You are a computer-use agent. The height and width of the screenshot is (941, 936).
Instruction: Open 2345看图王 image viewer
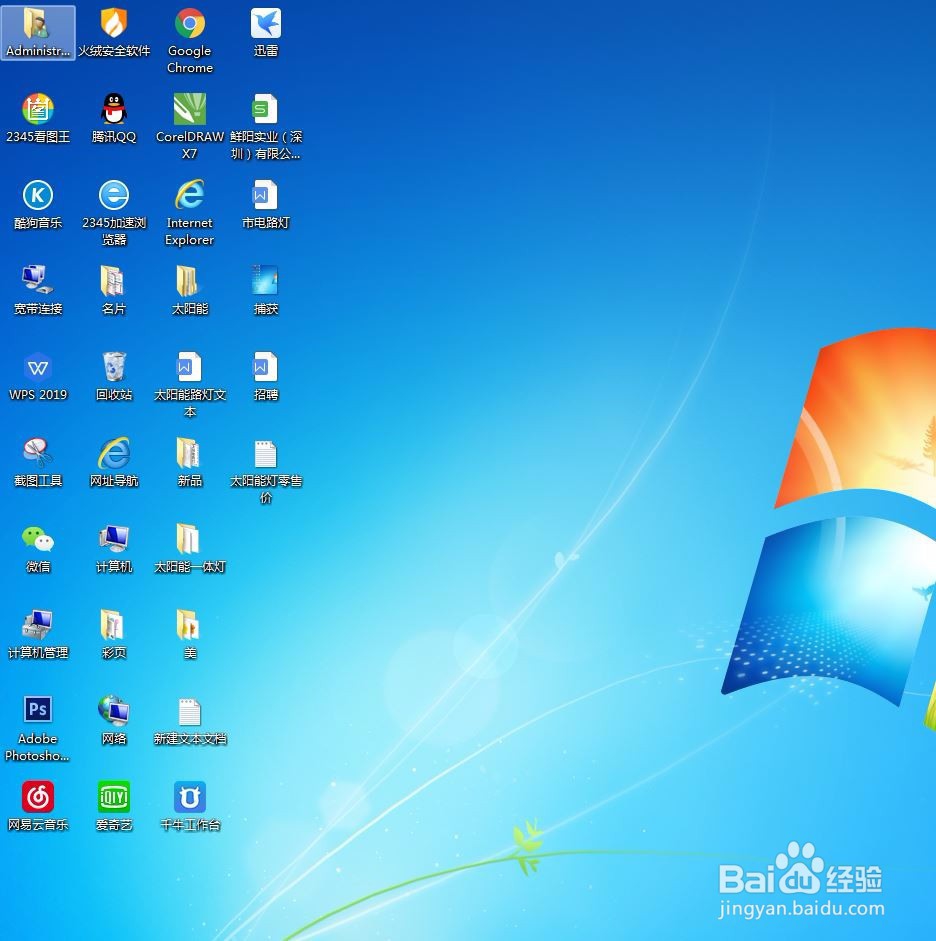click(x=38, y=118)
